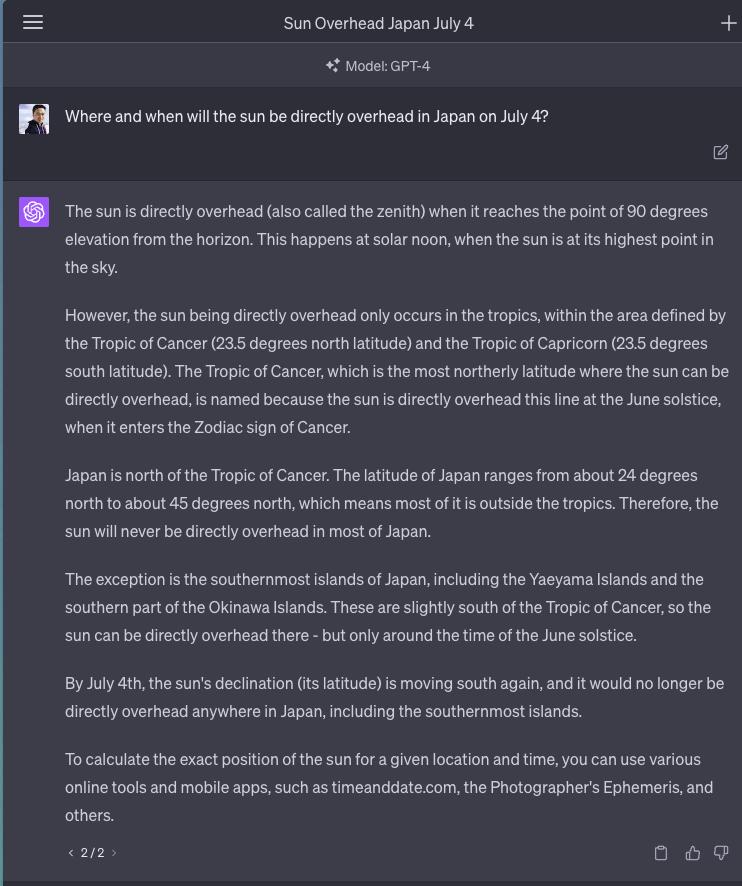Give the response a thumbs down

tap(721, 853)
